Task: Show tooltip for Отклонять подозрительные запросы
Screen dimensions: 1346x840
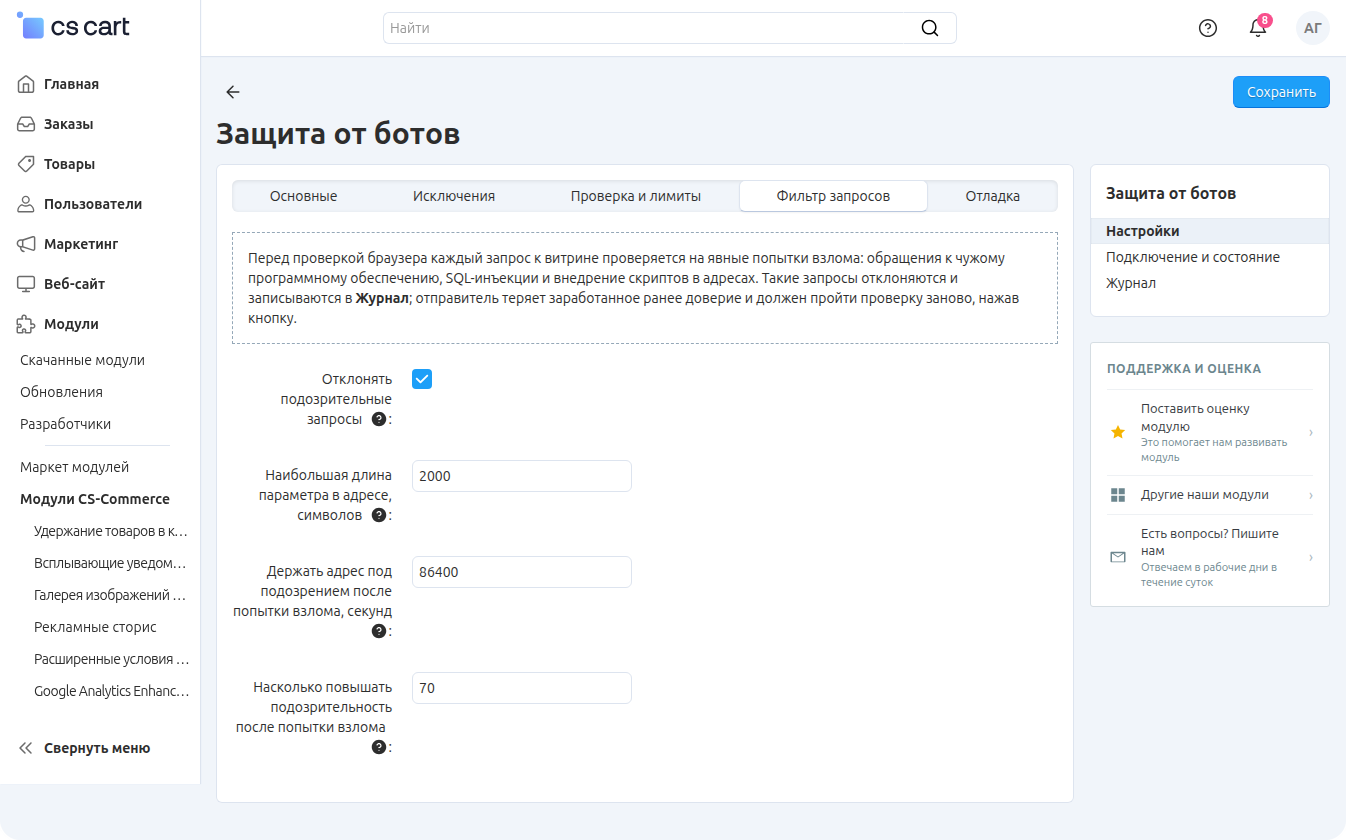Action: click(379, 420)
